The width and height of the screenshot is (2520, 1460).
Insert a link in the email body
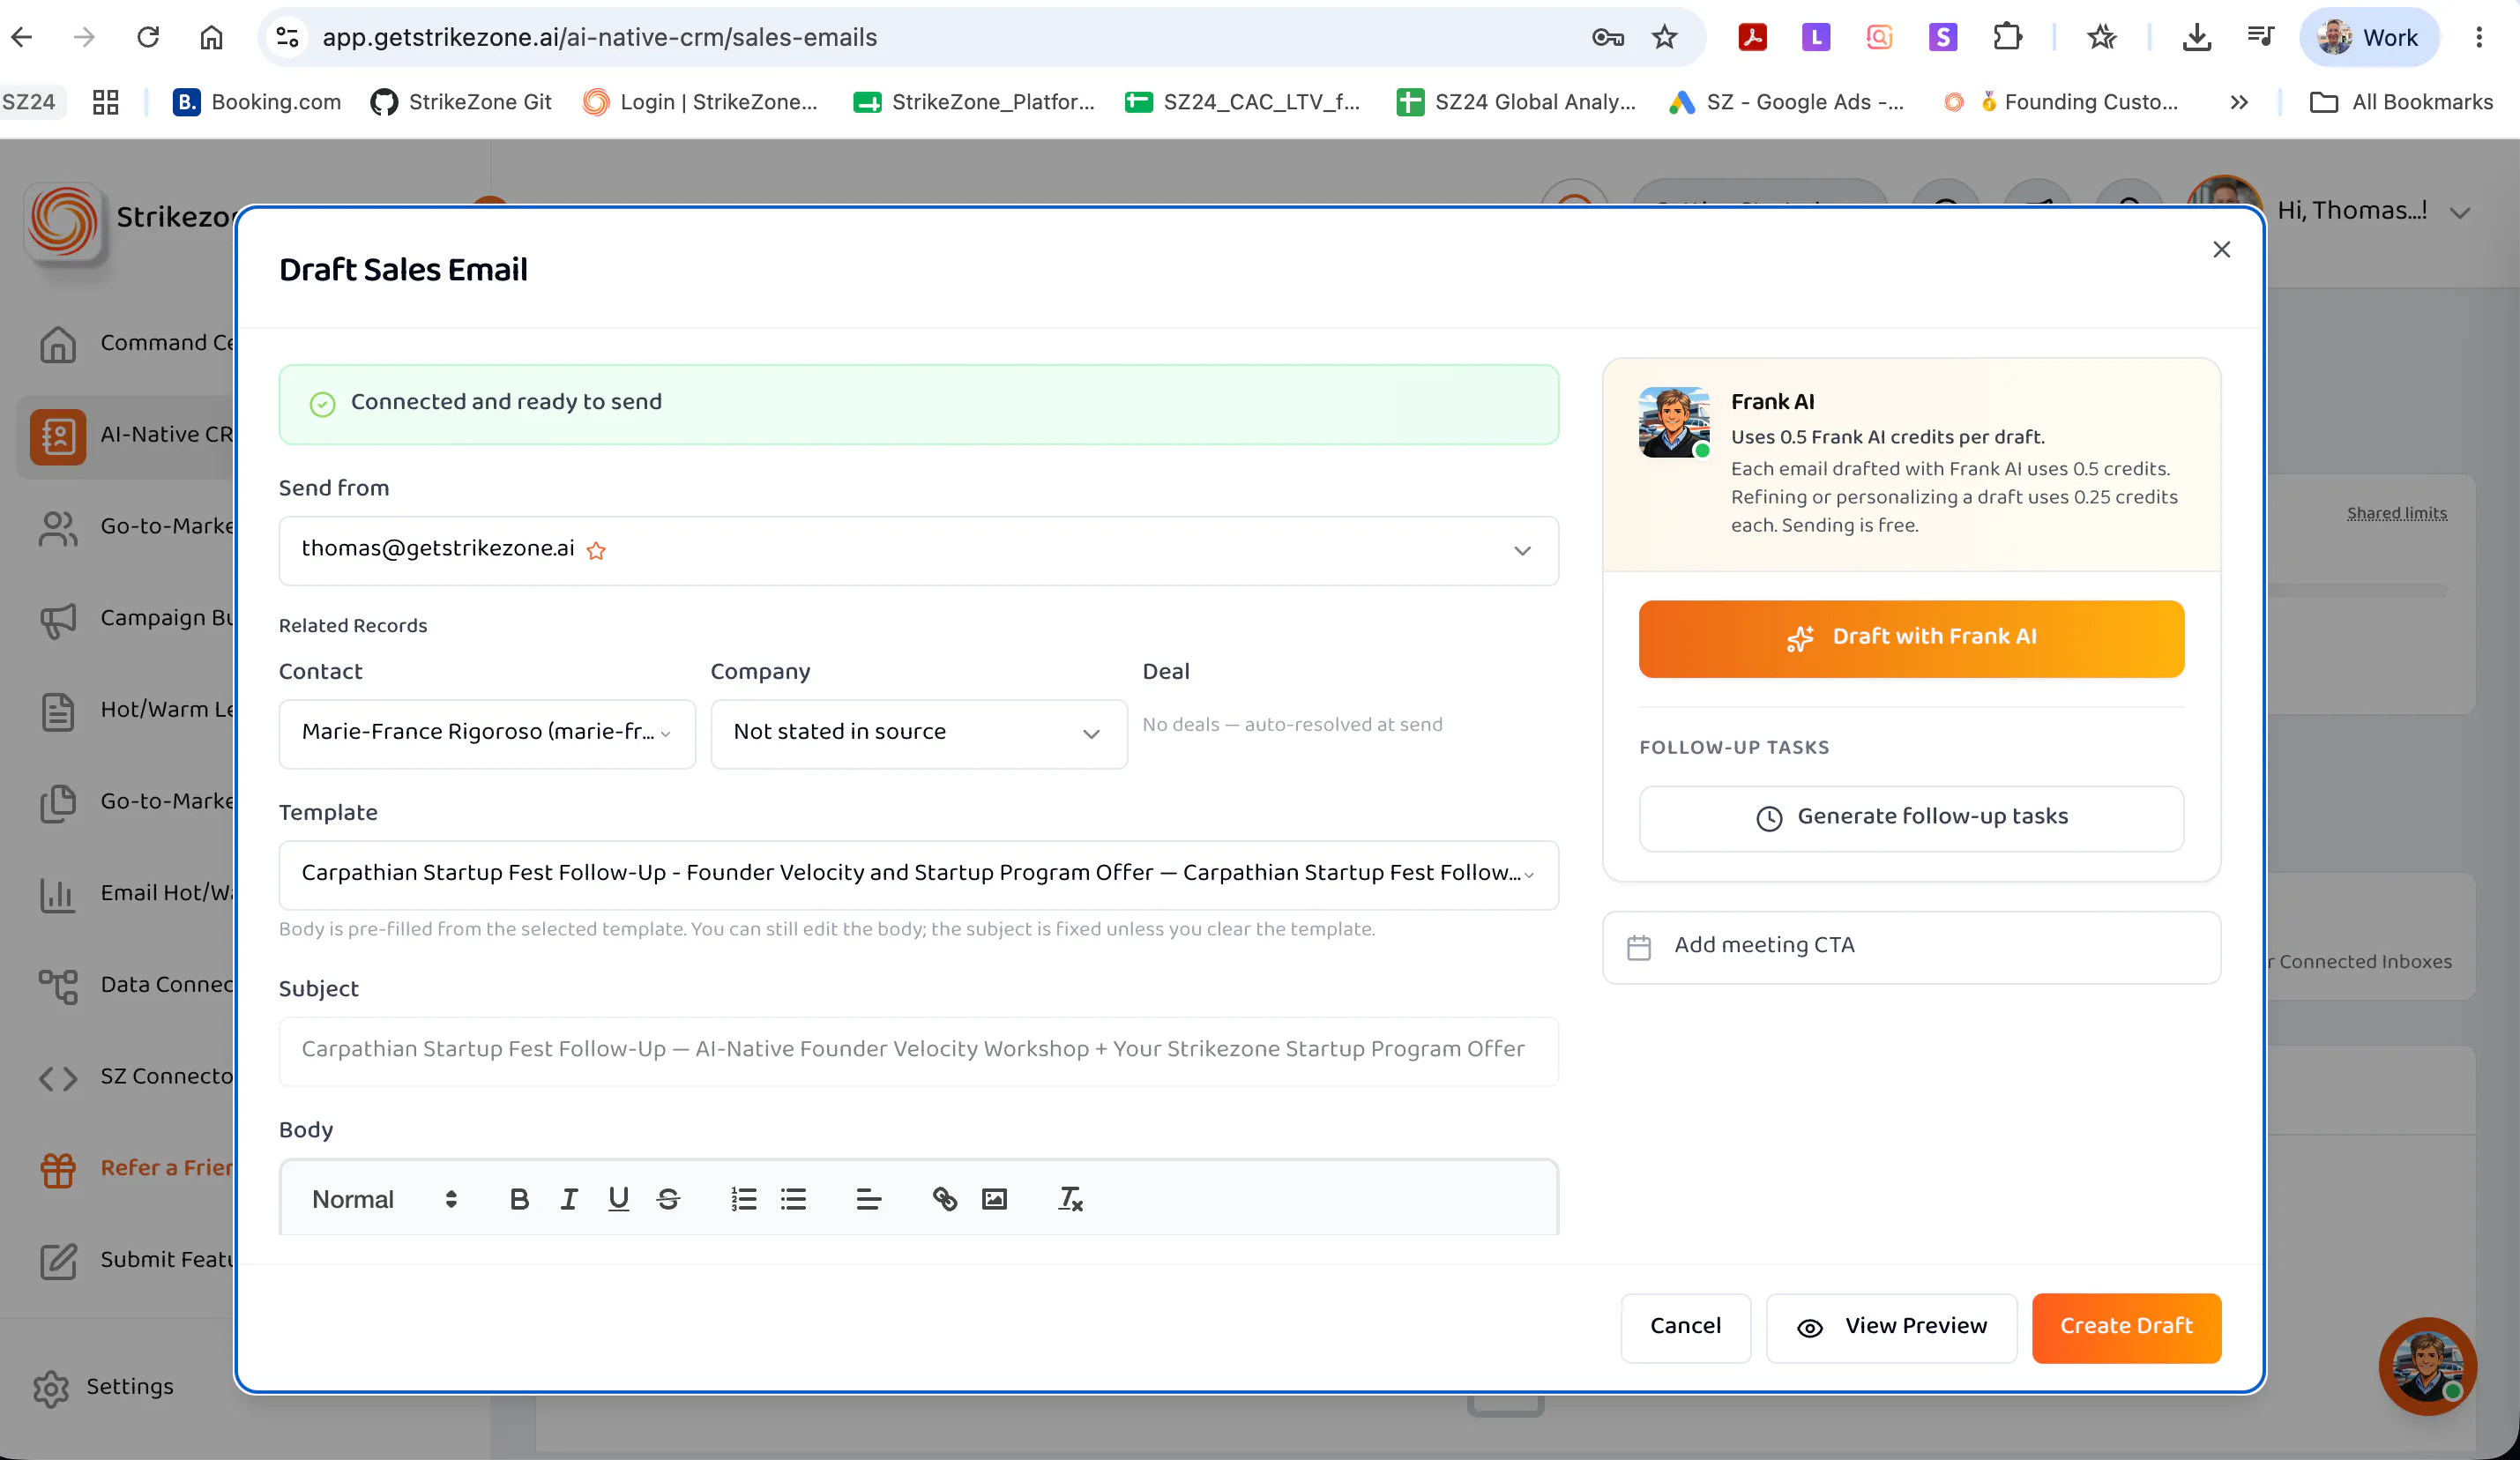[944, 1199]
